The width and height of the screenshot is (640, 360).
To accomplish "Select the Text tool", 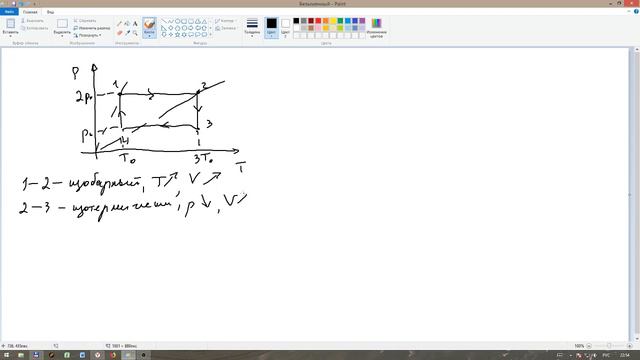I will 135,24.
